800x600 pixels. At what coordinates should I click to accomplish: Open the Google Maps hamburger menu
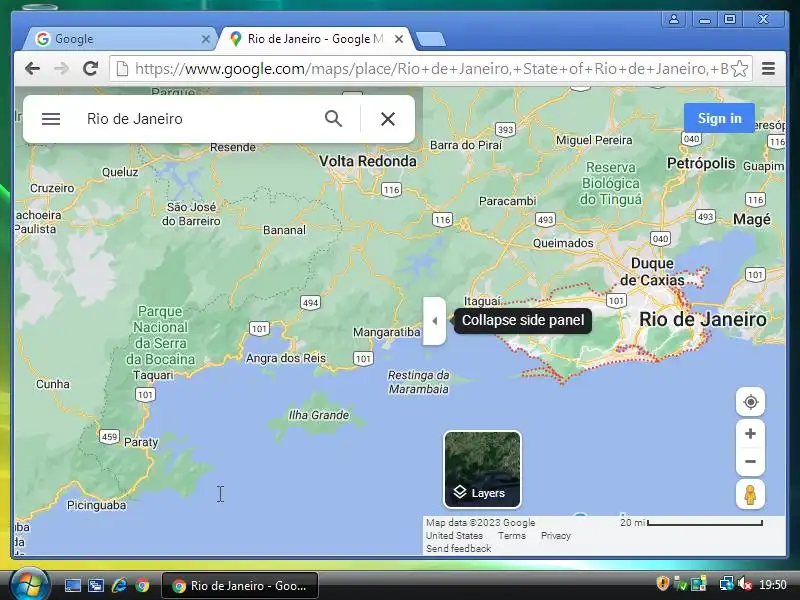[x=51, y=119]
